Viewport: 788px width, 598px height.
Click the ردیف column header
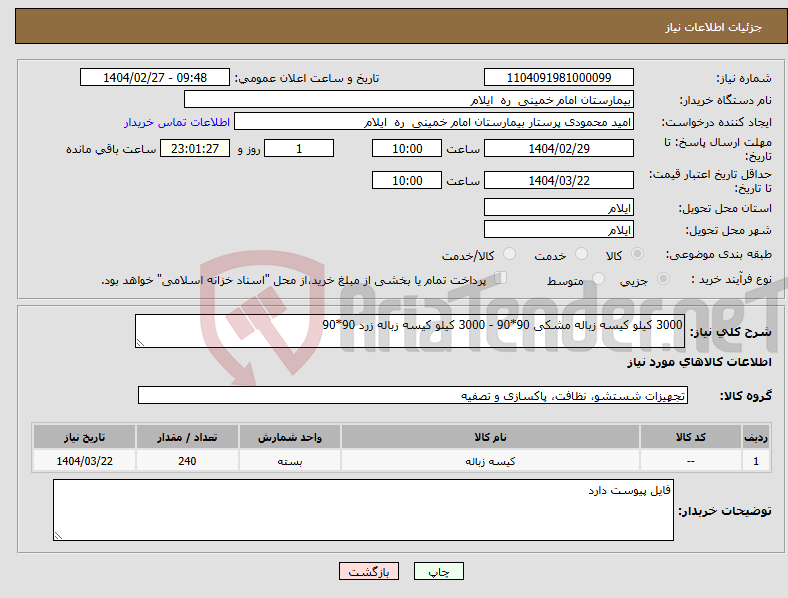click(756, 437)
